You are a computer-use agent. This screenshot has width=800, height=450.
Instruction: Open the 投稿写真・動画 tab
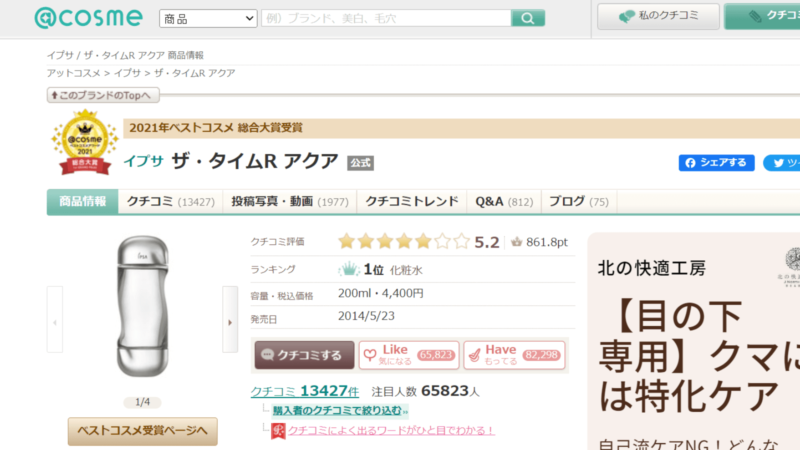pos(290,202)
